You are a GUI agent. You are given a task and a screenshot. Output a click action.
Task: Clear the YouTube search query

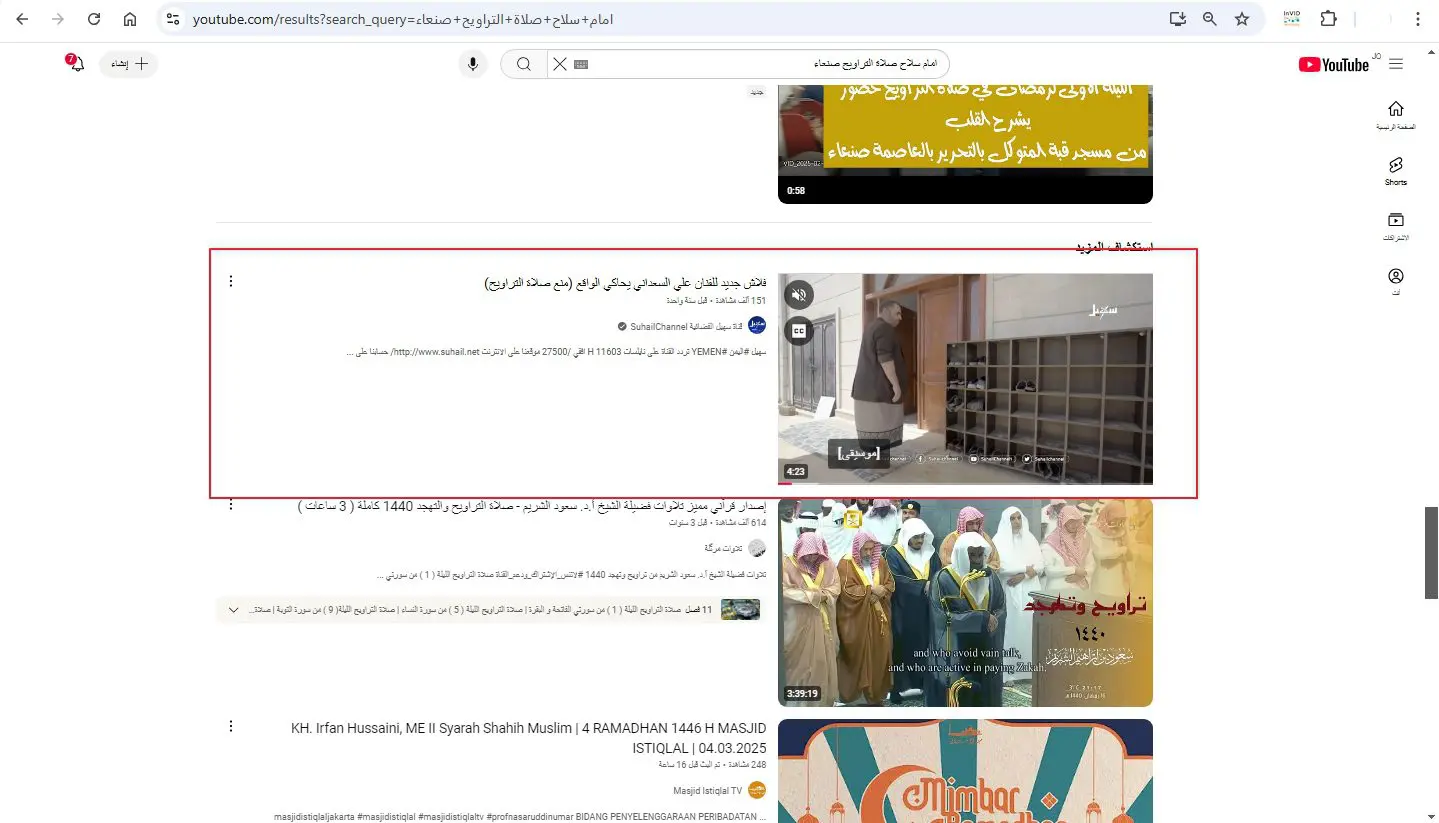pyautogui.click(x=560, y=64)
